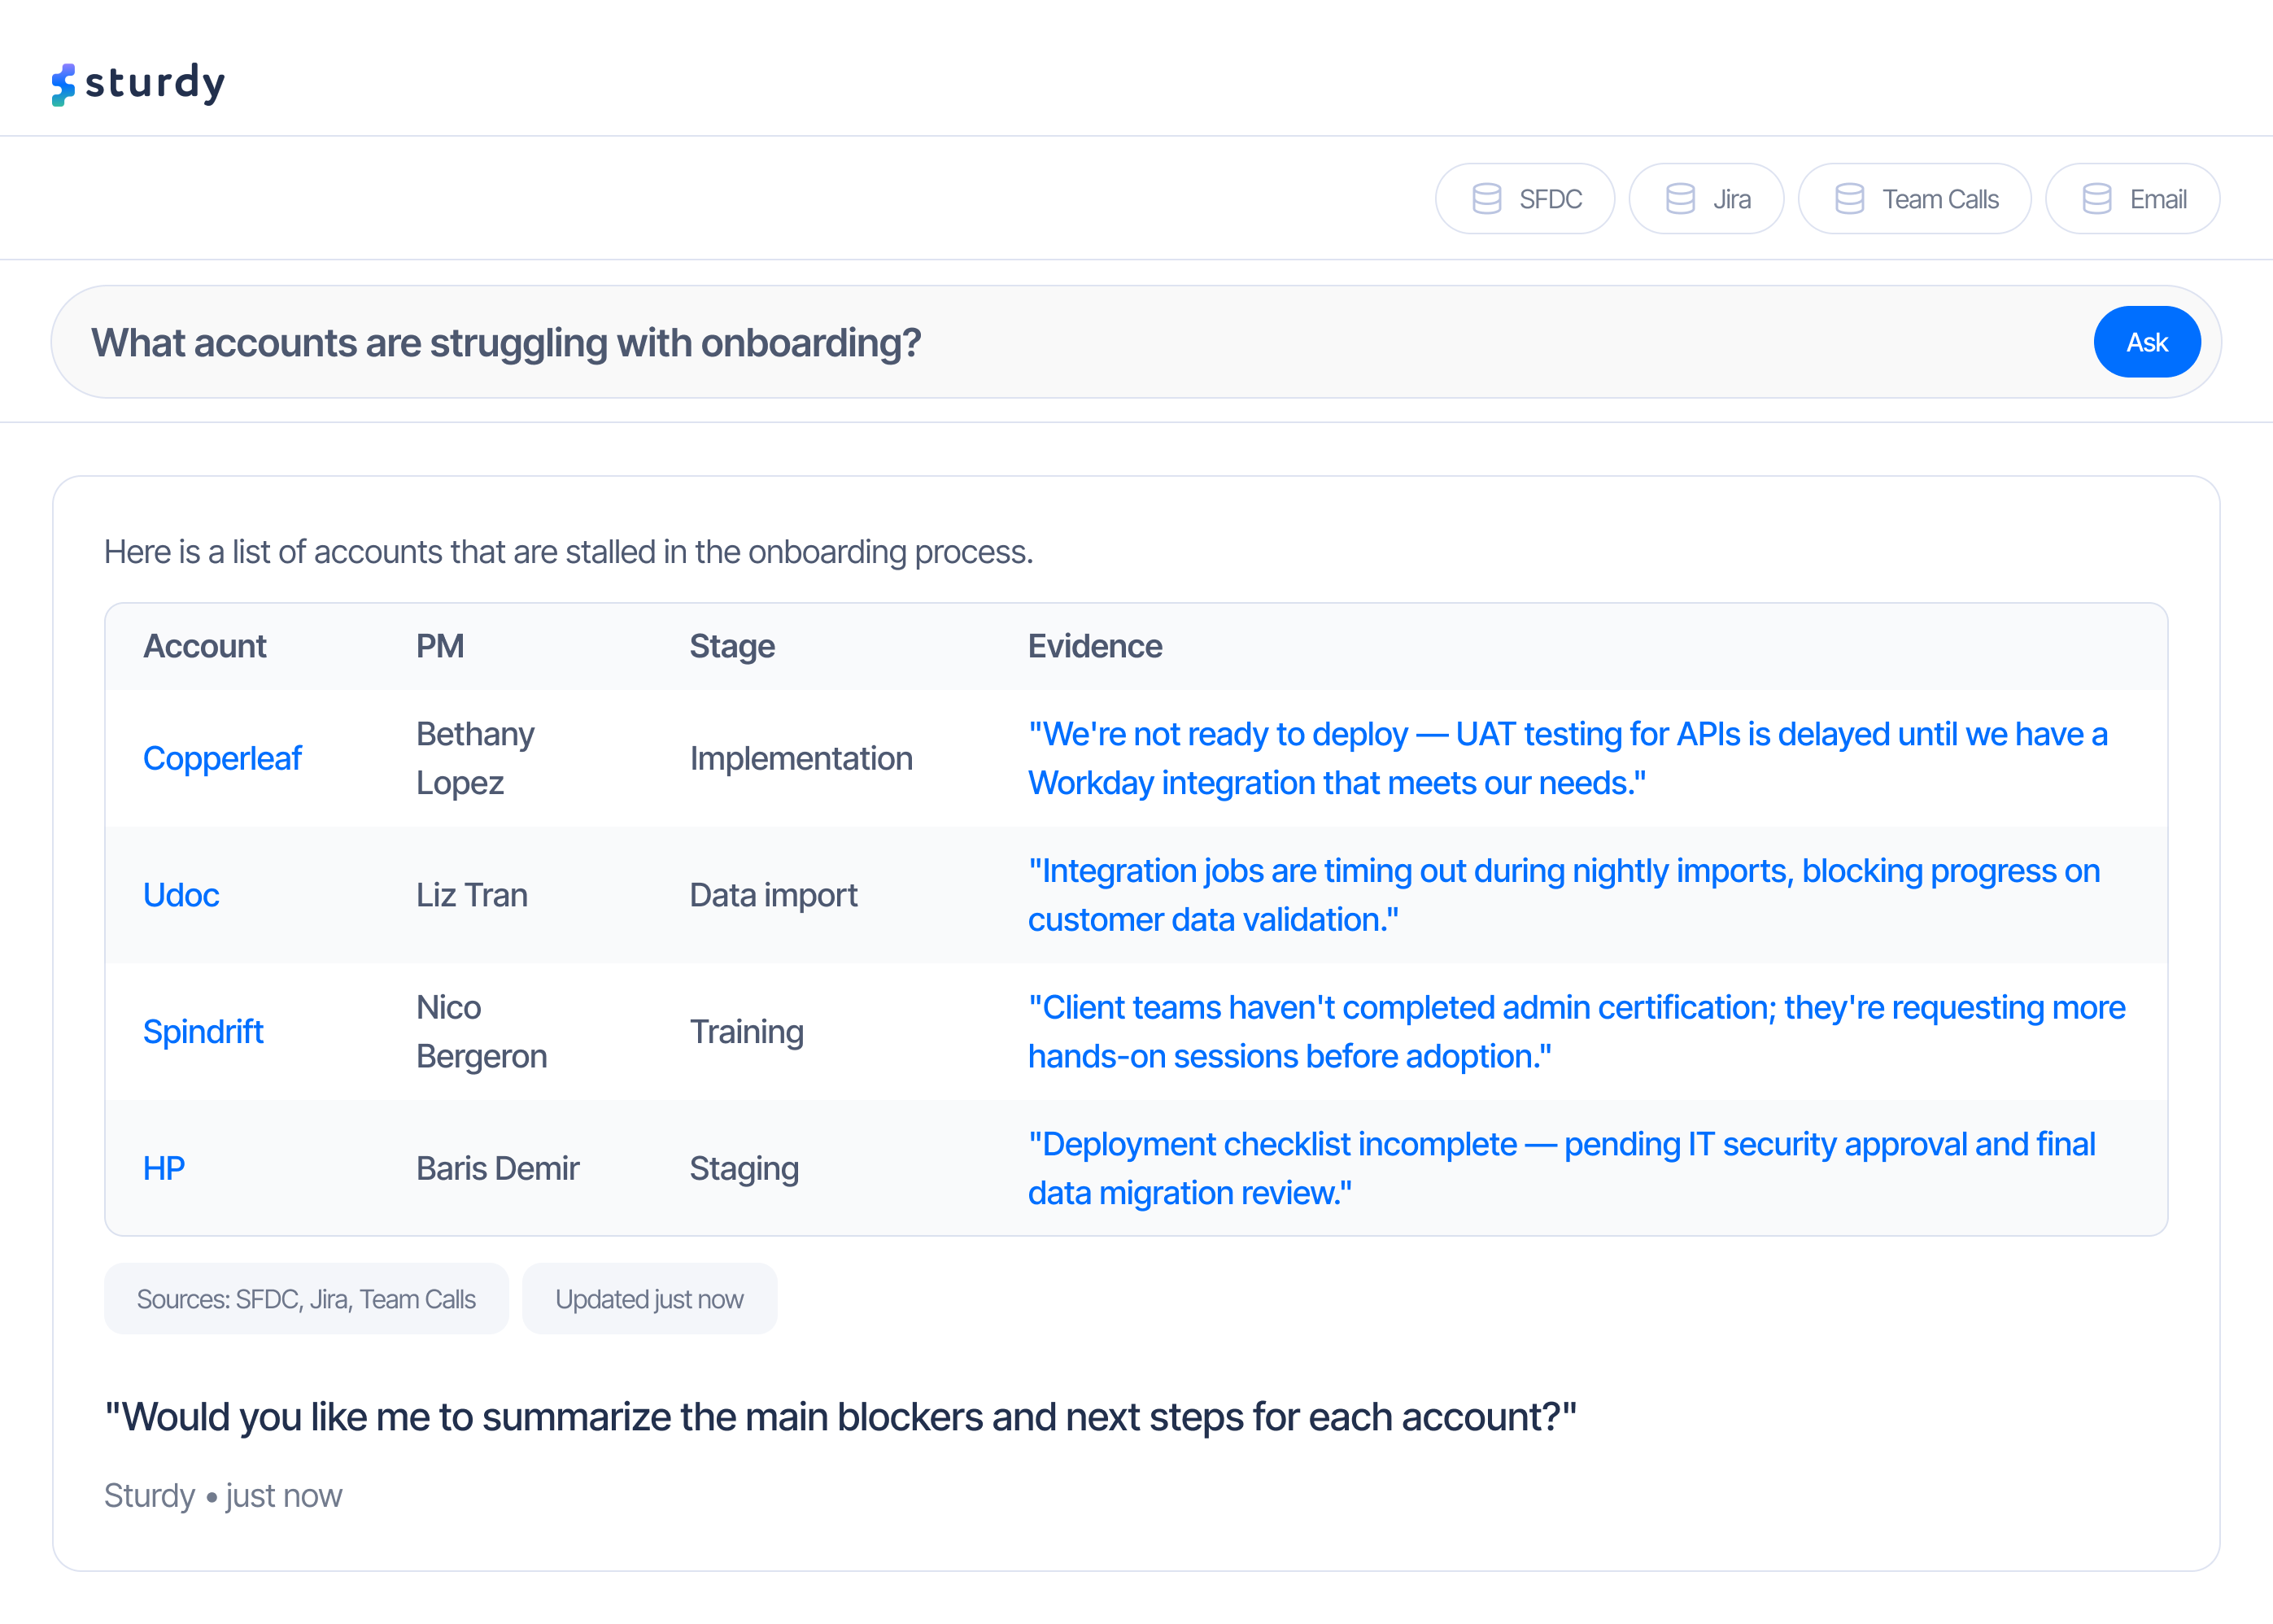Click the Sturdy logo icon

63,84
